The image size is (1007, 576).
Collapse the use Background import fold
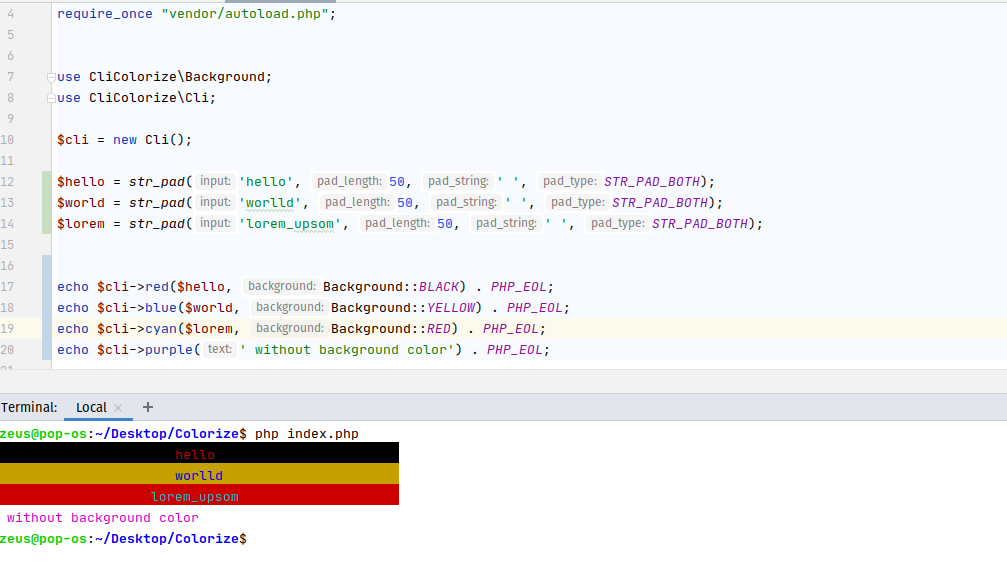tap(51, 77)
